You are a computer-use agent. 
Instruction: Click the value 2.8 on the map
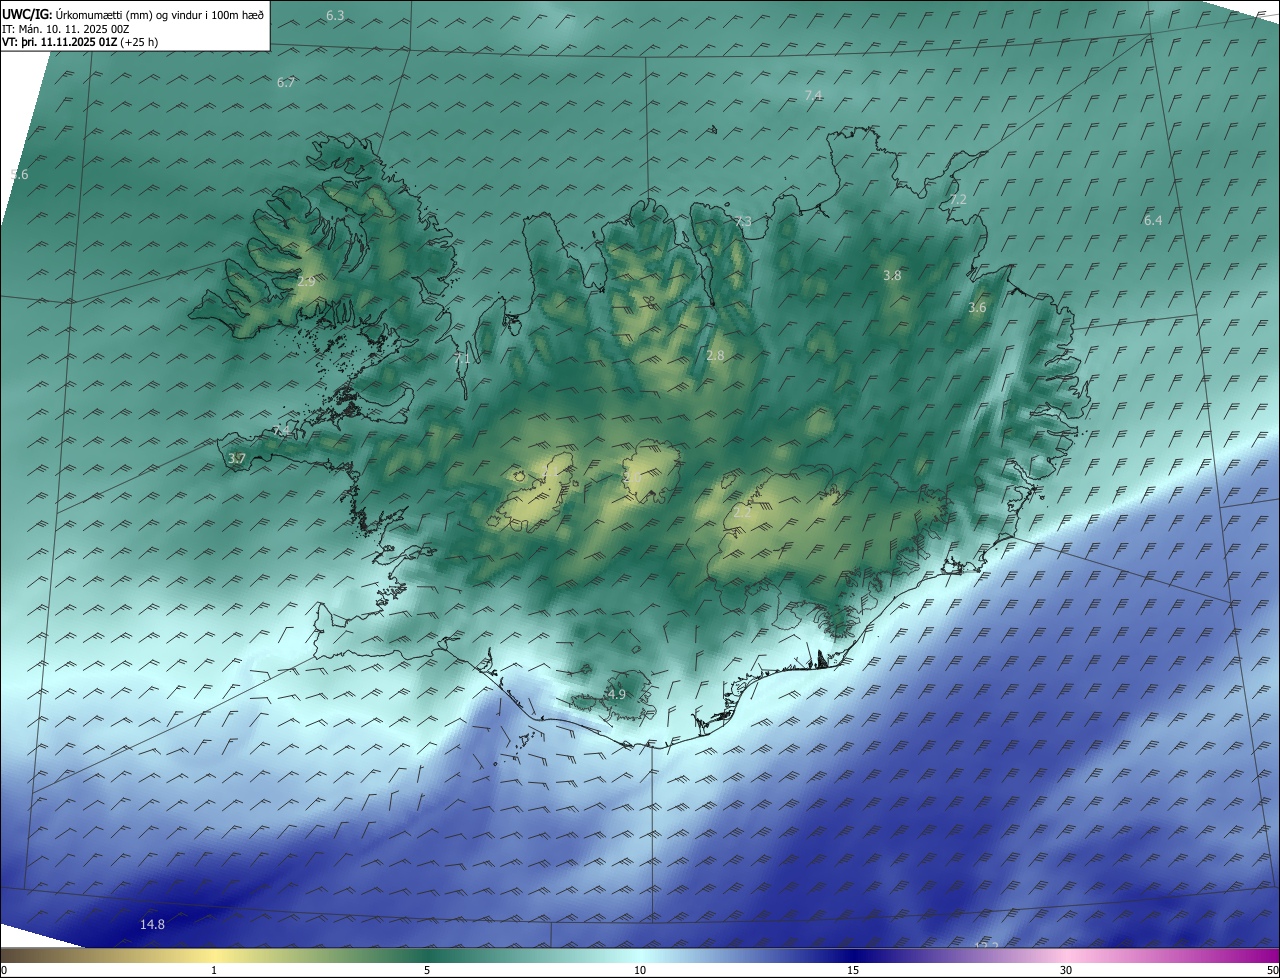tap(715, 355)
